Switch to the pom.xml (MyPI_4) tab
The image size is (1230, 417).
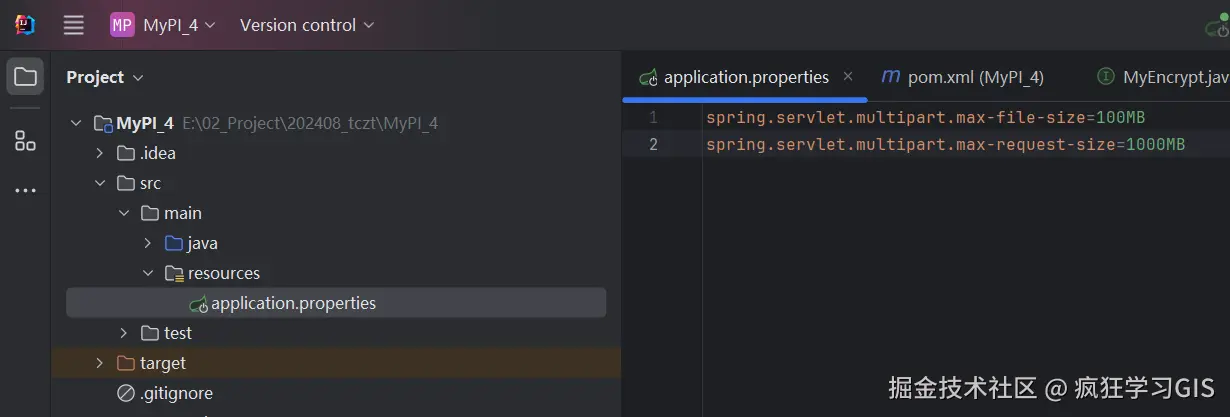pyautogui.click(x=964, y=77)
